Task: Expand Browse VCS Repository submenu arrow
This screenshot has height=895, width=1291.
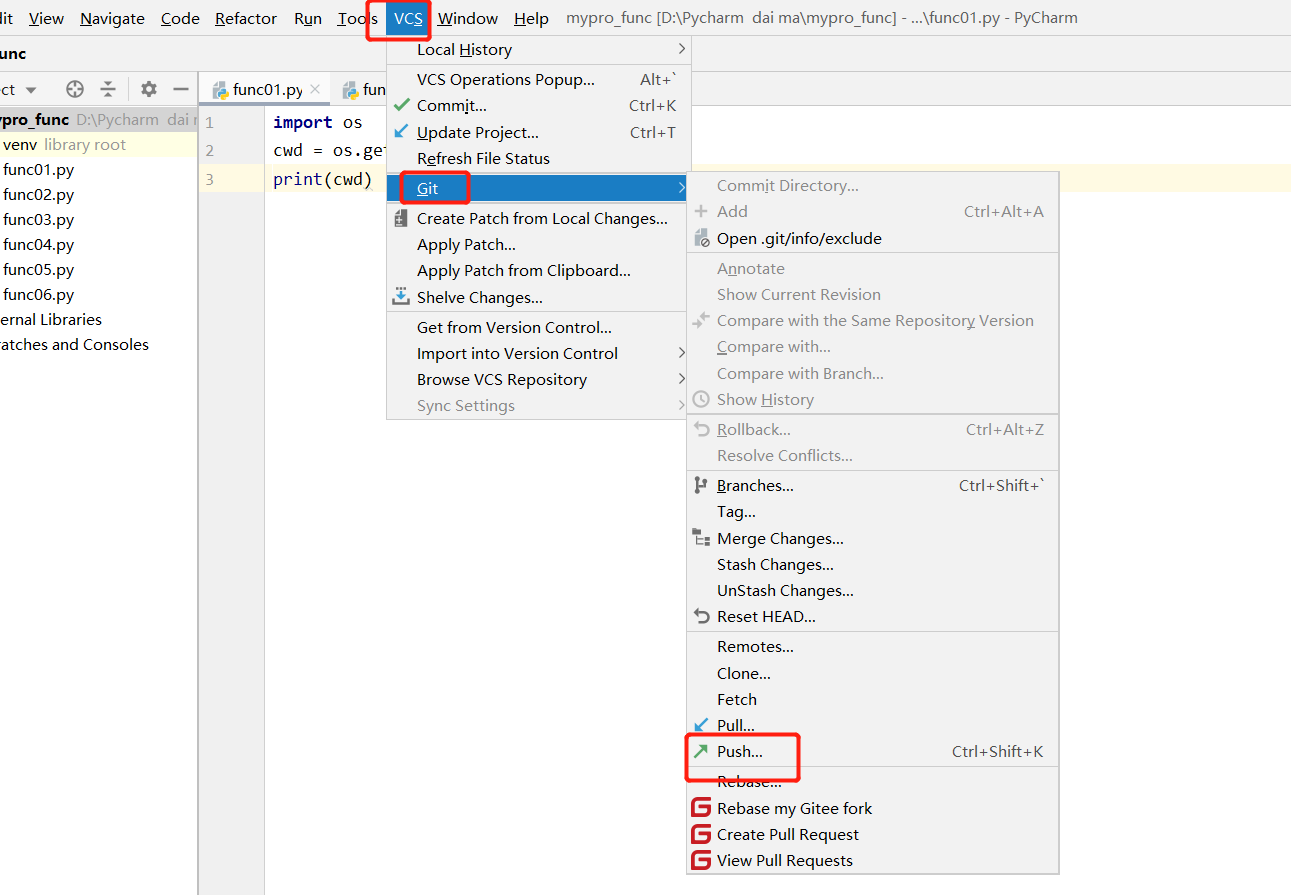Action: pyautogui.click(x=681, y=379)
